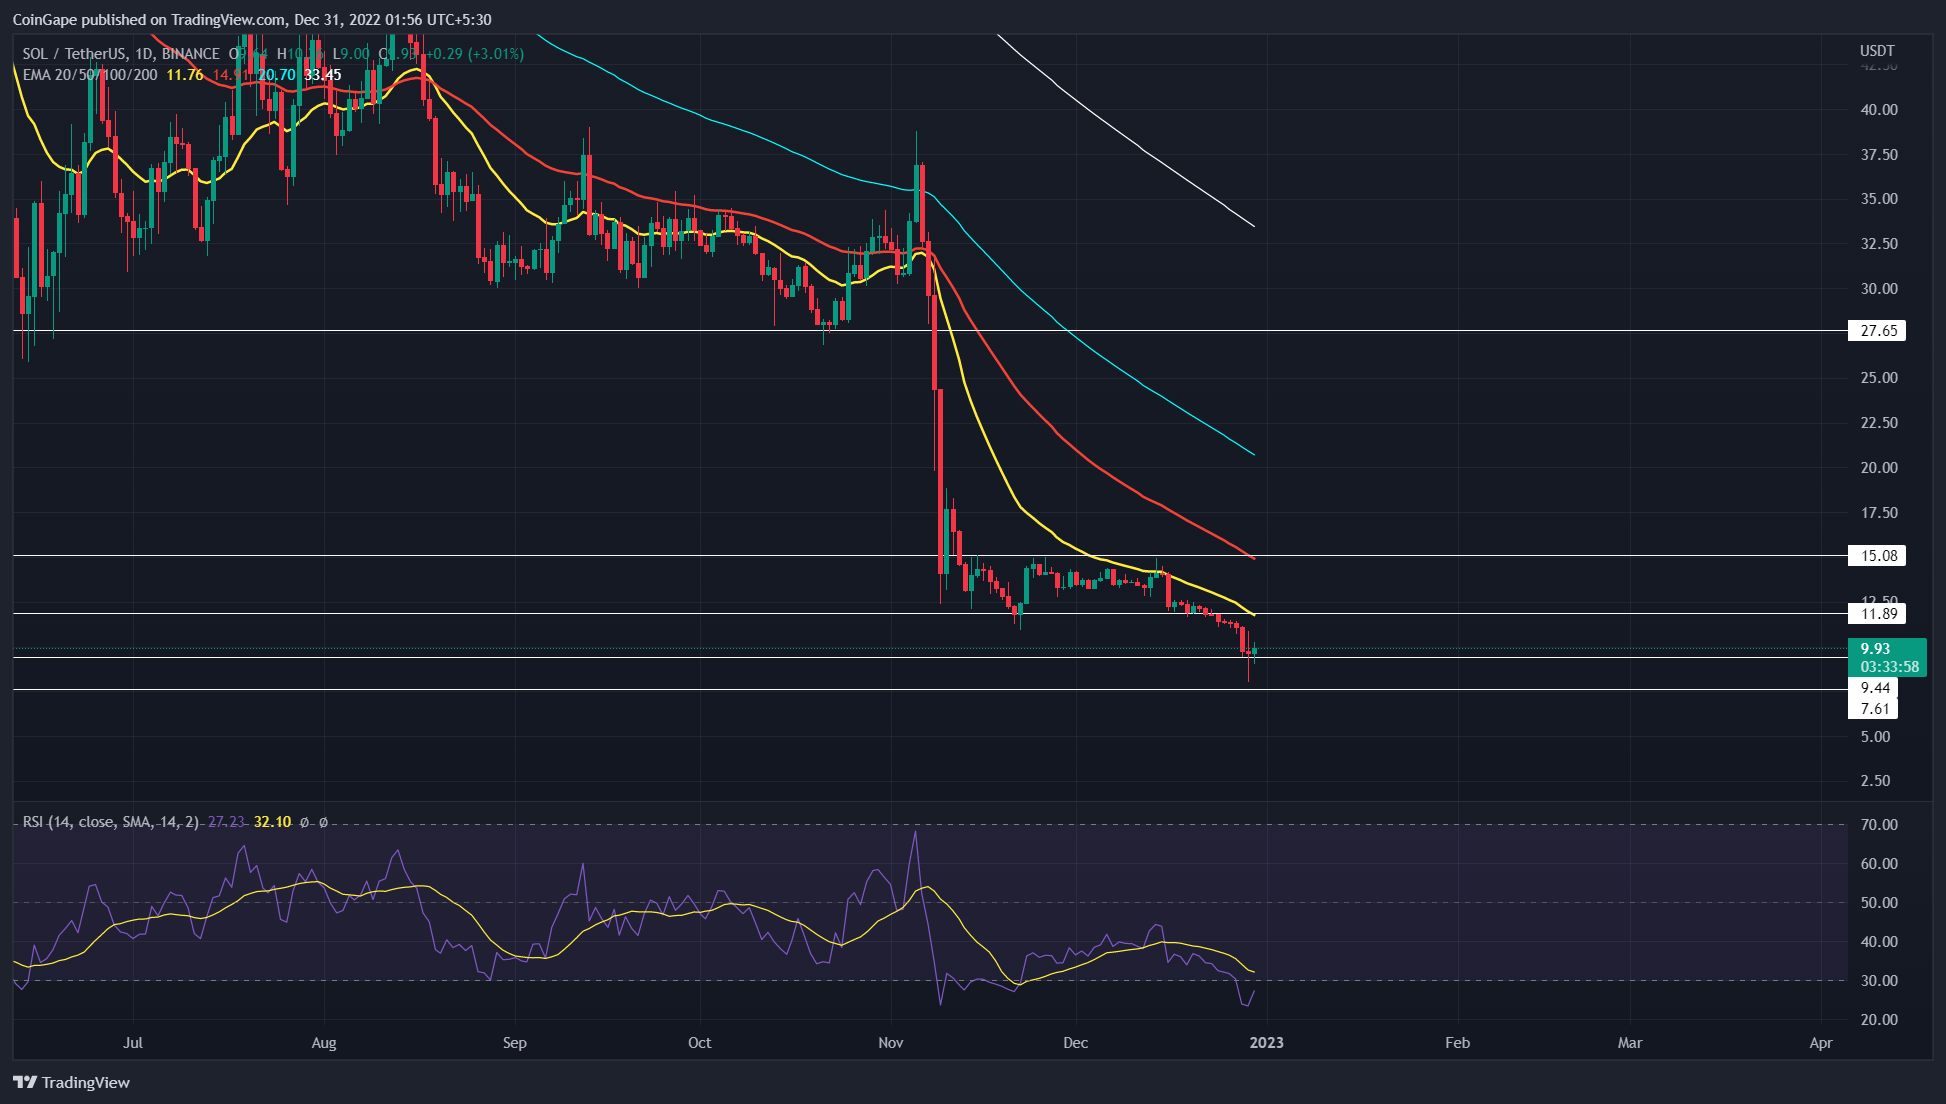Image resolution: width=1946 pixels, height=1104 pixels.
Task: Click the 15.08 price level label
Action: [1877, 556]
